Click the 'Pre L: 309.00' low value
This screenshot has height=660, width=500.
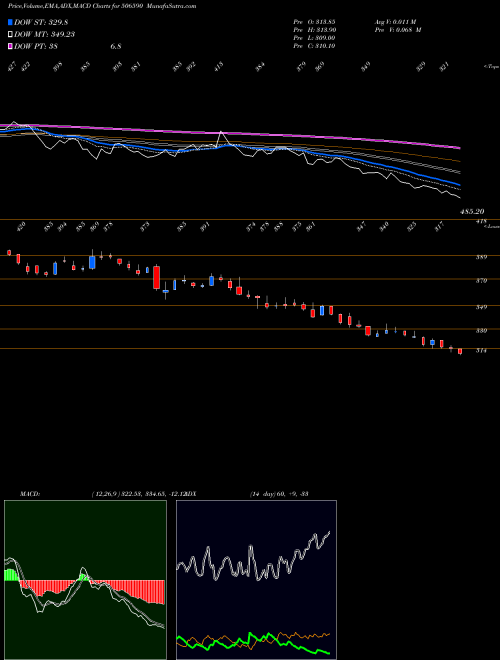[314, 38]
